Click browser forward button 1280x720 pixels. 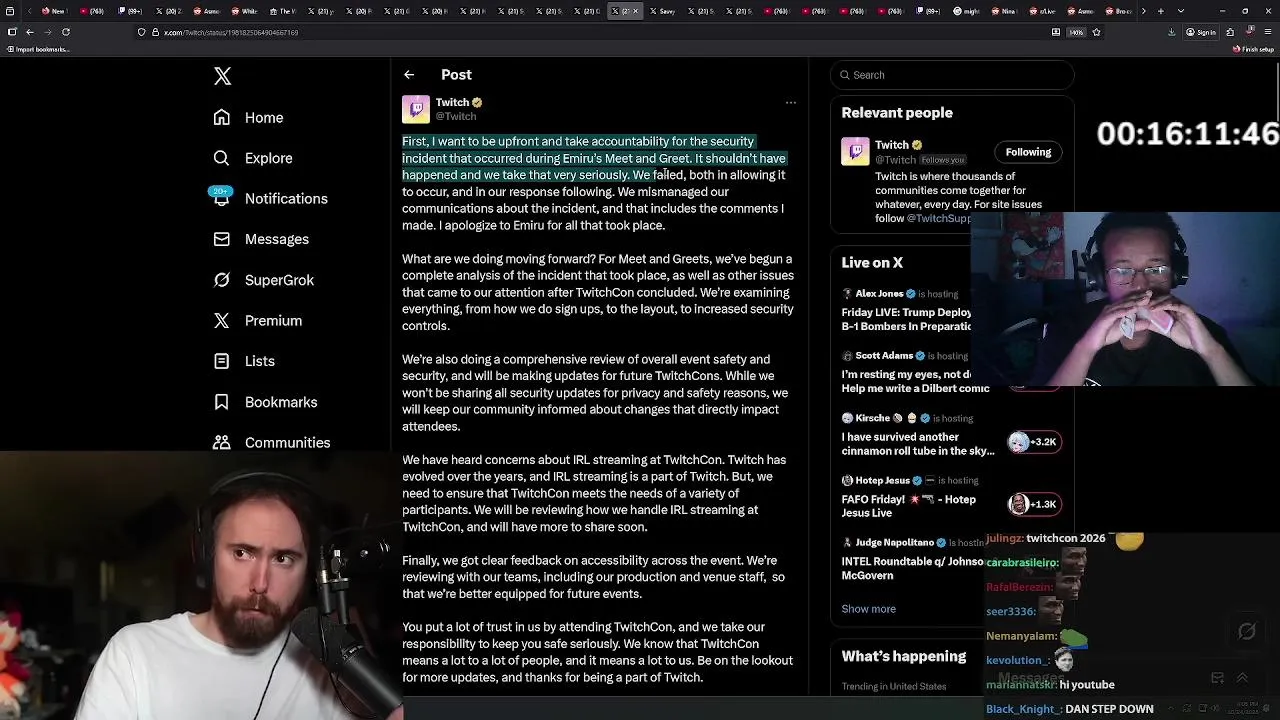pyautogui.click(x=47, y=32)
